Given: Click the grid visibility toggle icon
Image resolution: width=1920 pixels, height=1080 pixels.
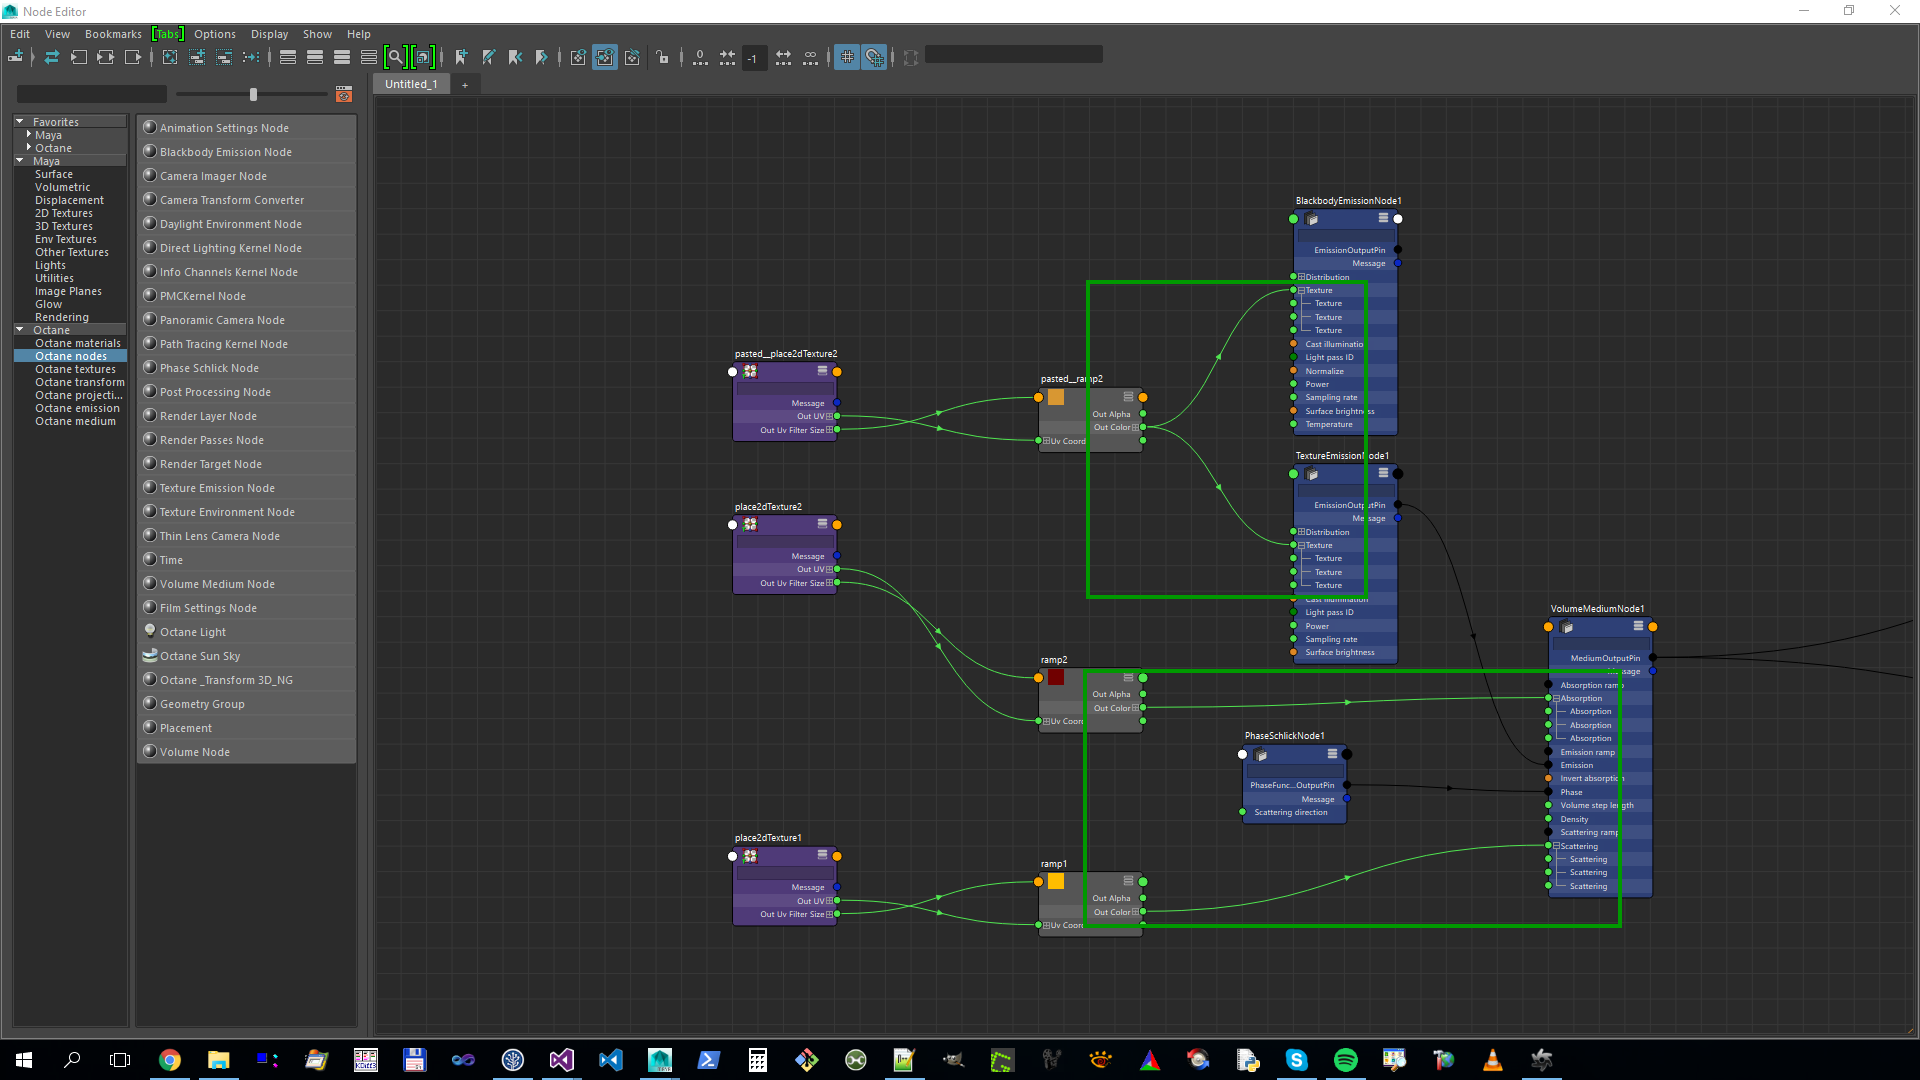Looking at the screenshot, I should click(847, 58).
